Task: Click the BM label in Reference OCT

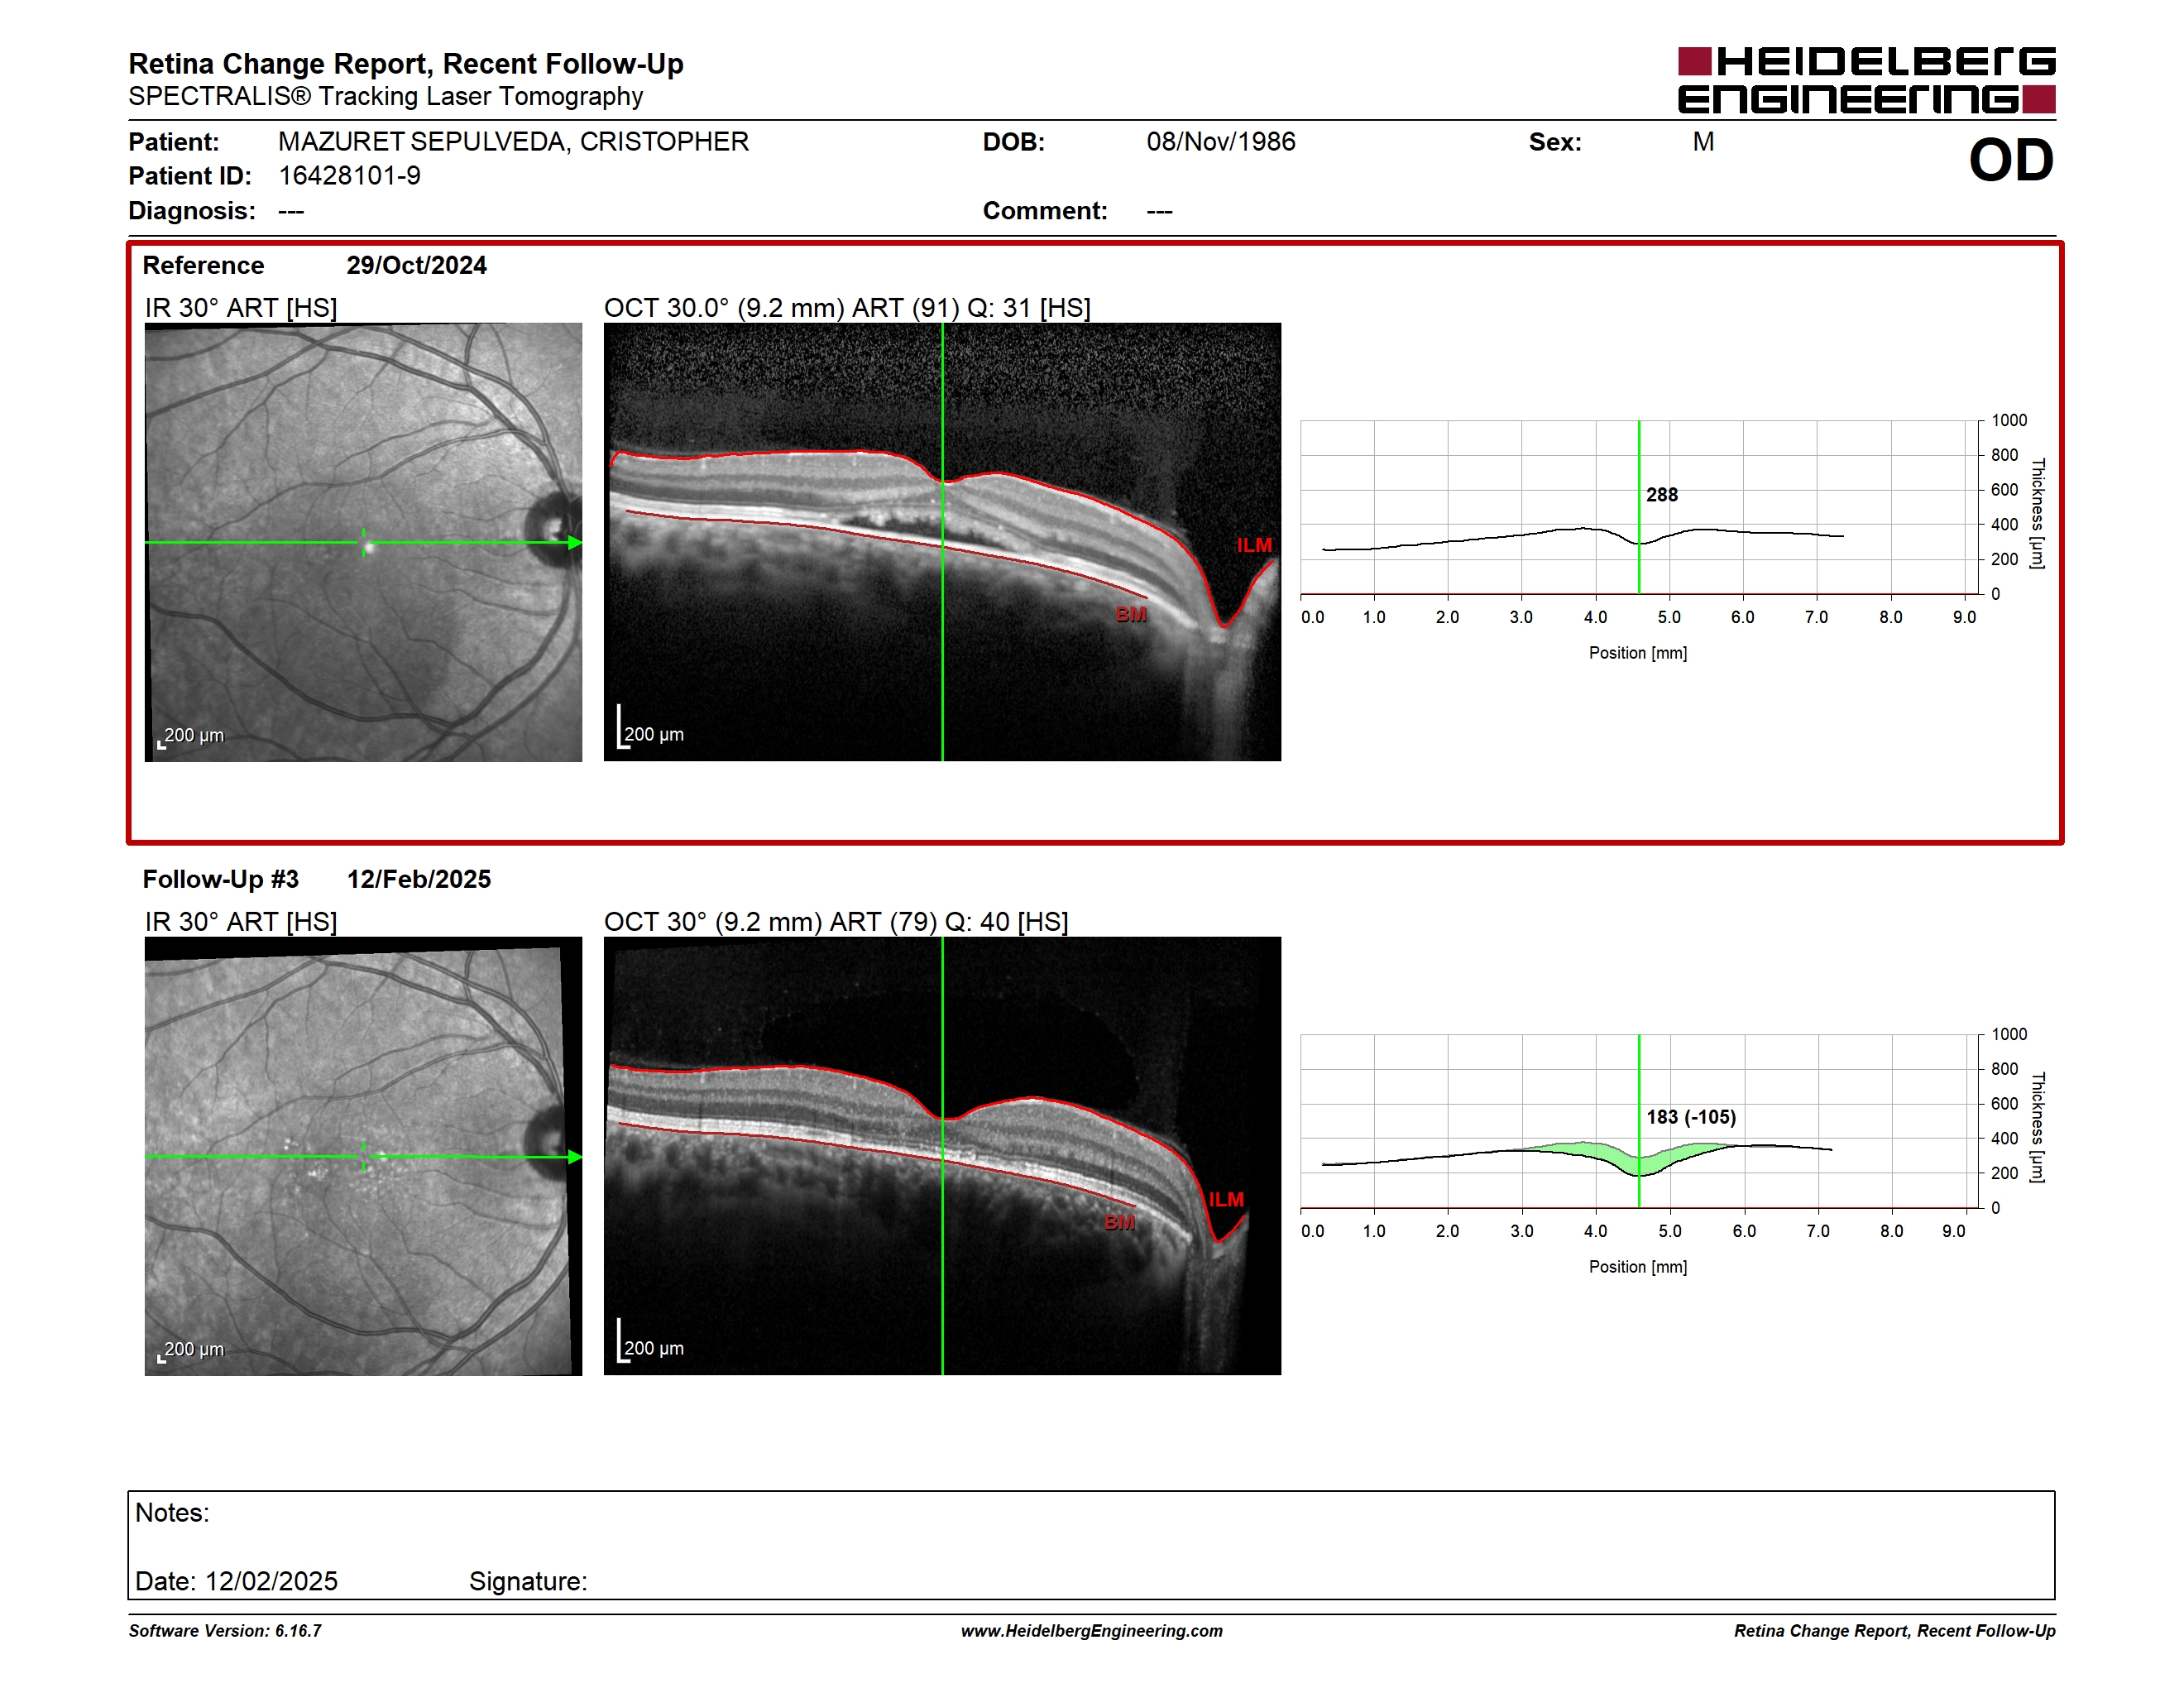Action: click(x=1131, y=615)
